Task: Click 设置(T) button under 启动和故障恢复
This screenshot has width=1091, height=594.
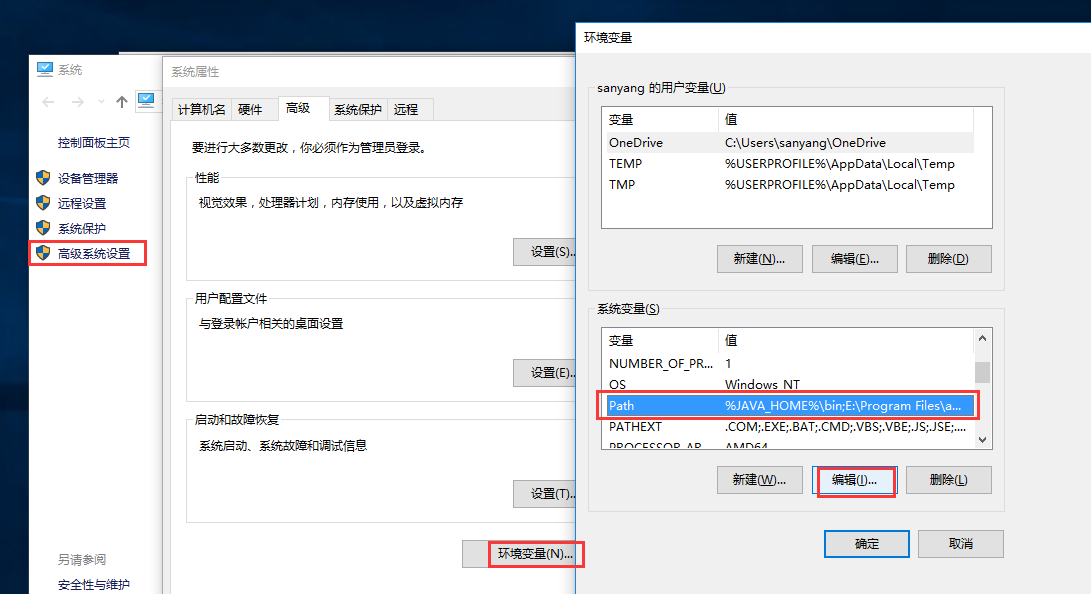Action: (x=545, y=494)
